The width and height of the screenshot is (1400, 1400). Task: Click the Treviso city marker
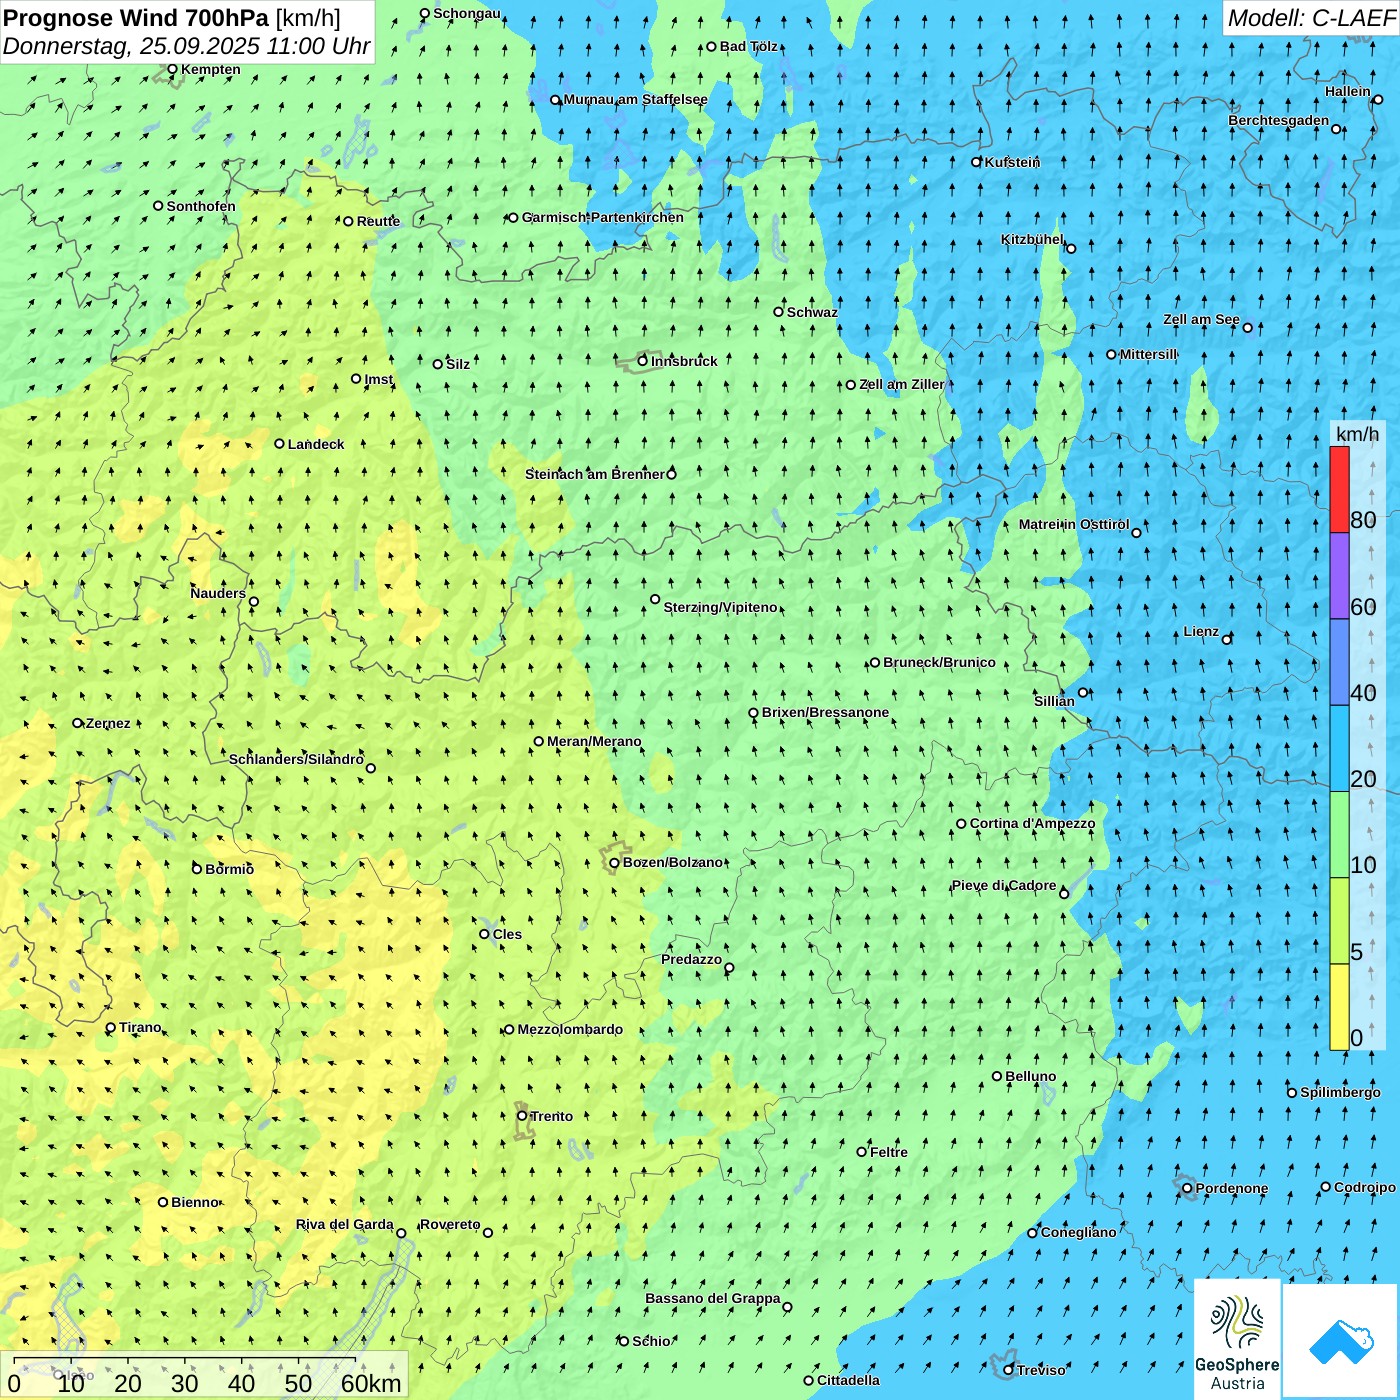pyautogui.click(x=1009, y=1370)
